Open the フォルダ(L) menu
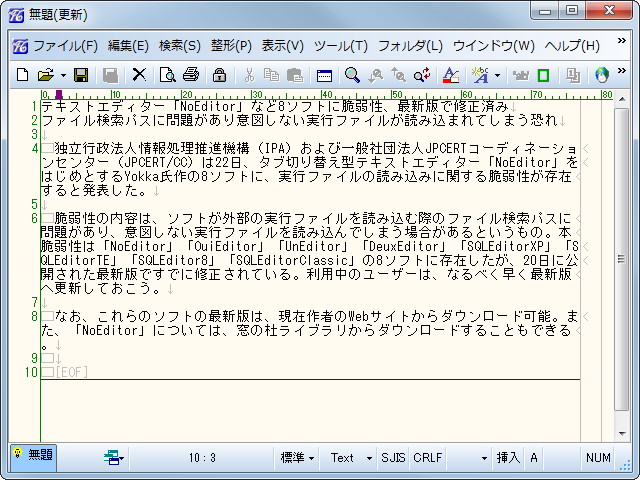The height and width of the screenshot is (480, 640). 410,46
